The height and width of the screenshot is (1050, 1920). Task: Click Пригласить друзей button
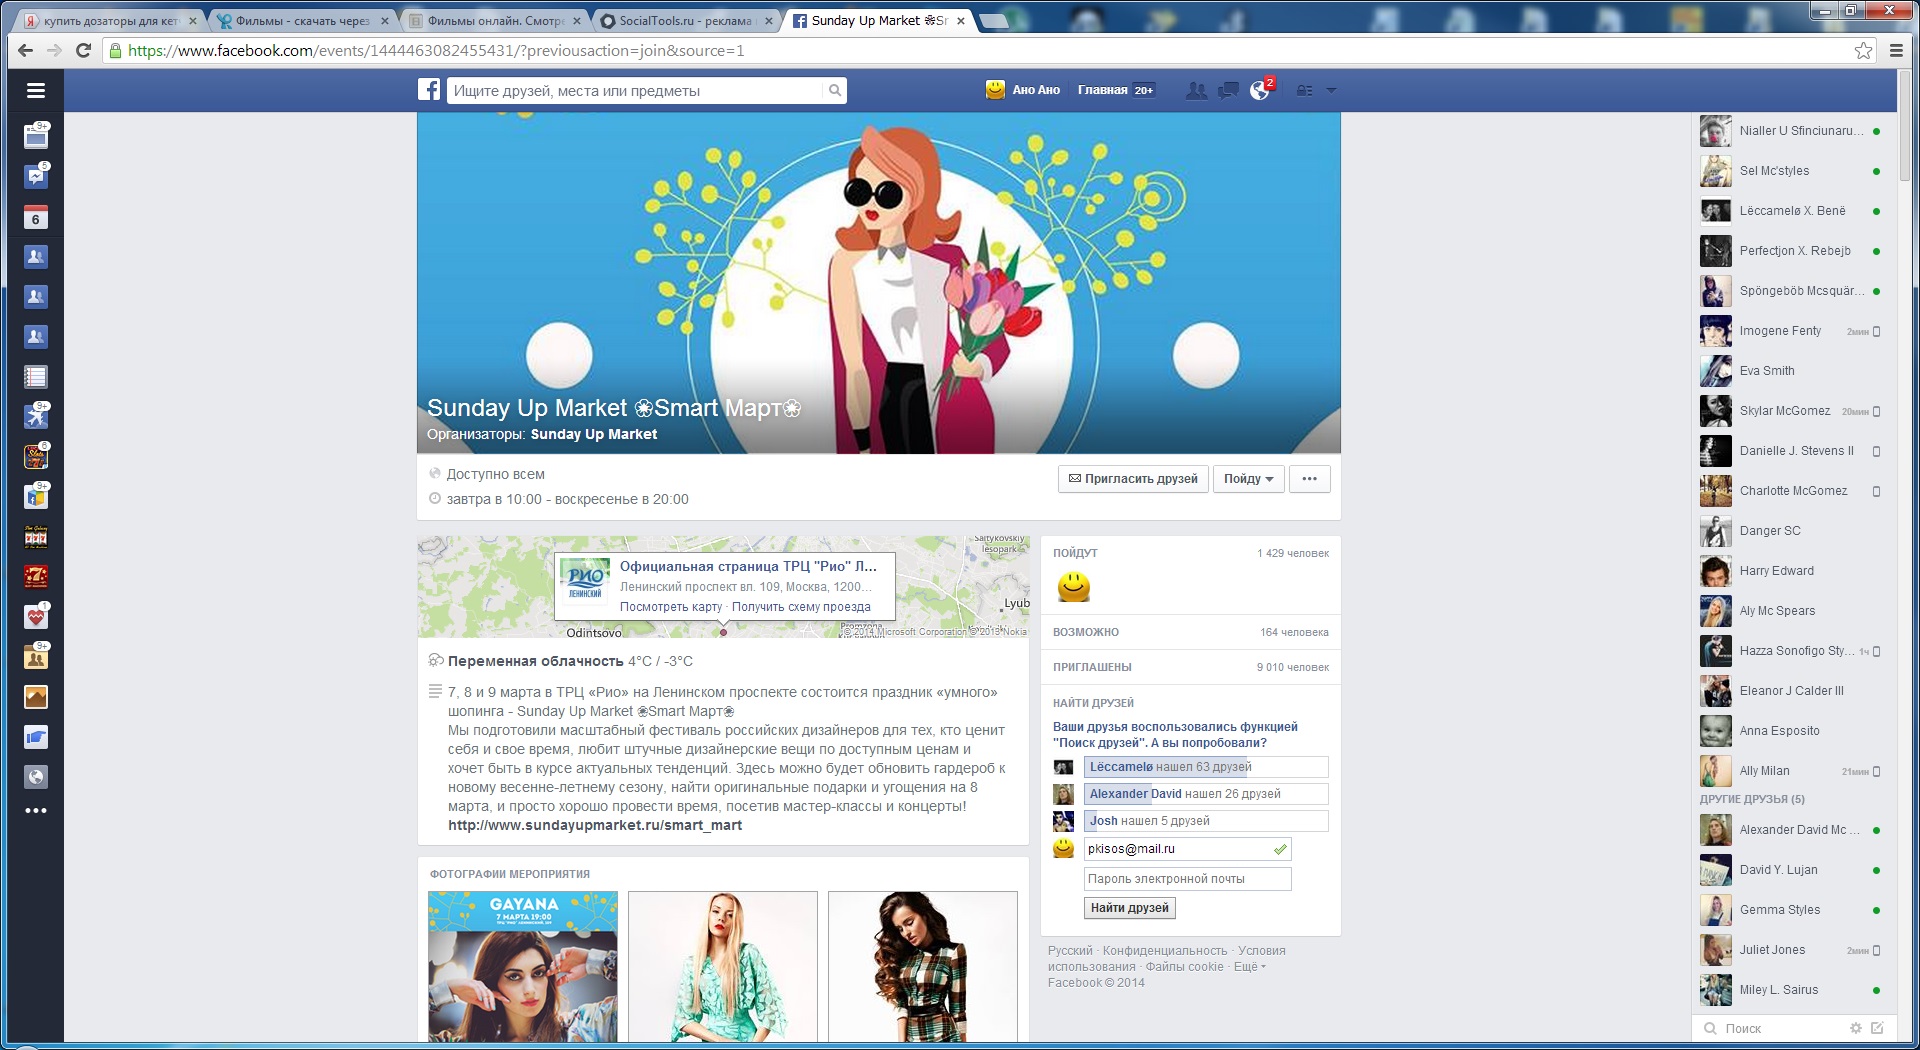(1133, 479)
